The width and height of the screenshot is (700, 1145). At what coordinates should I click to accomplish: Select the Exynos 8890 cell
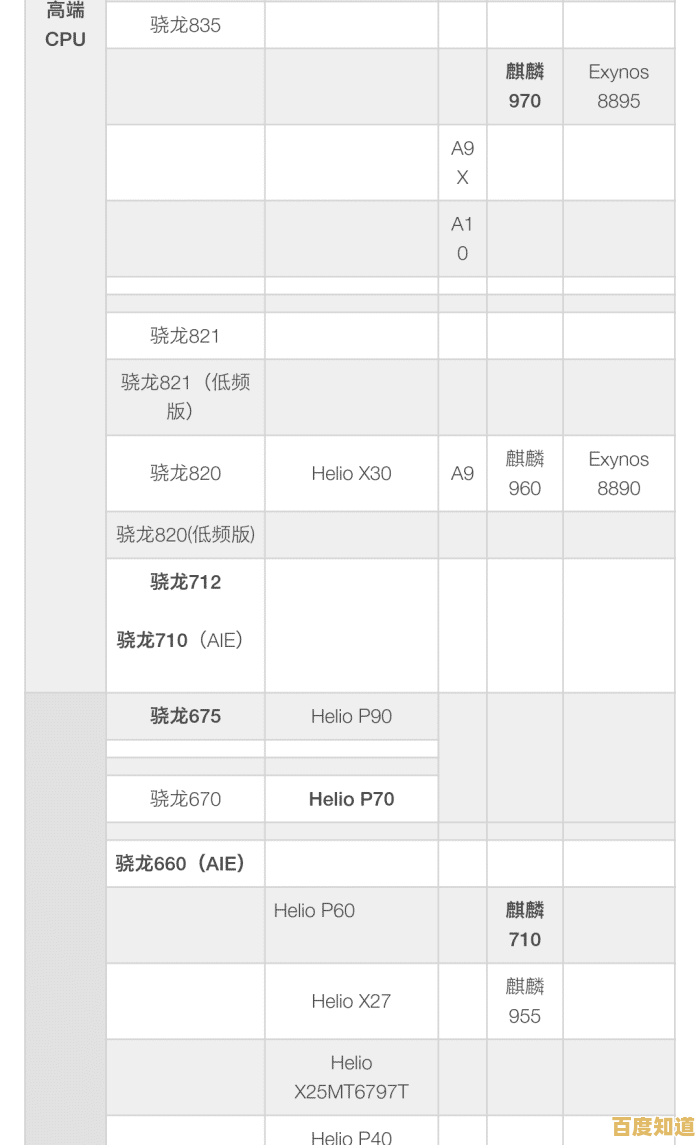coord(618,473)
